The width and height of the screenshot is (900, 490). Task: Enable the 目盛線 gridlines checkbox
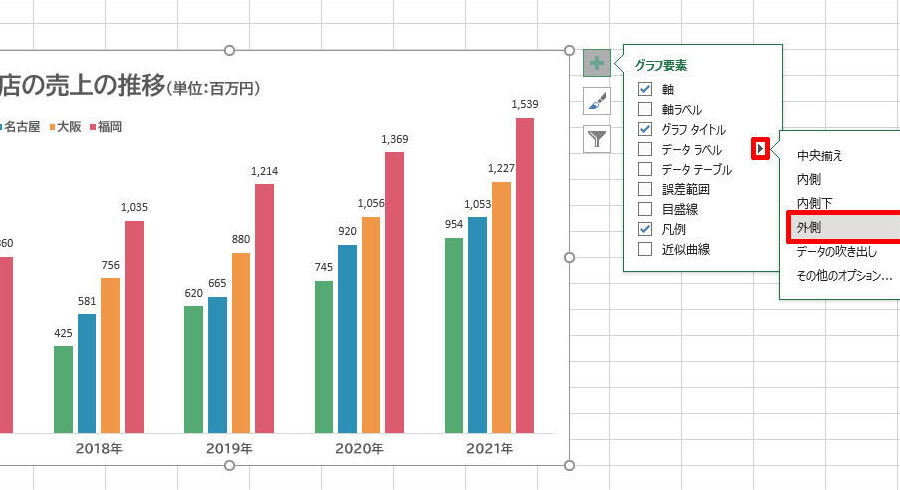pos(645,209)
